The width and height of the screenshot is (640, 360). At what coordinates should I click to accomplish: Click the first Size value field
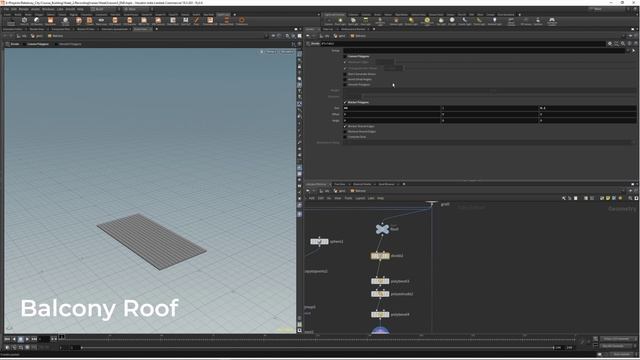coord(392,108)
